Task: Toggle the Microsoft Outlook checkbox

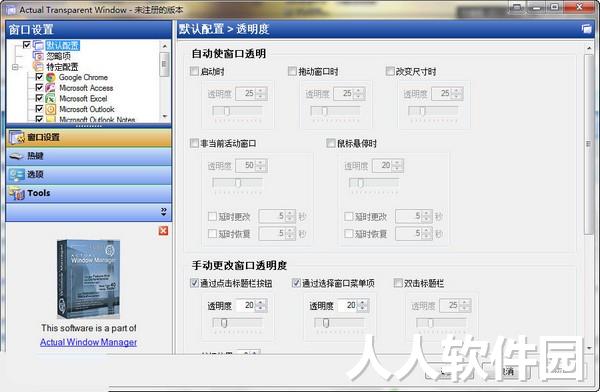Action: tap(39, 109)
